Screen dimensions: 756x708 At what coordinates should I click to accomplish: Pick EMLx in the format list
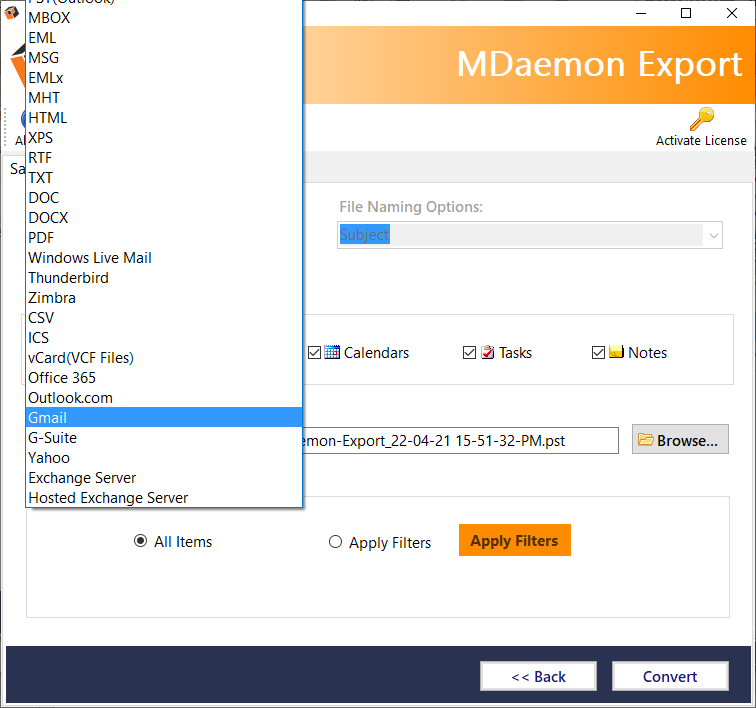(164, 78)
